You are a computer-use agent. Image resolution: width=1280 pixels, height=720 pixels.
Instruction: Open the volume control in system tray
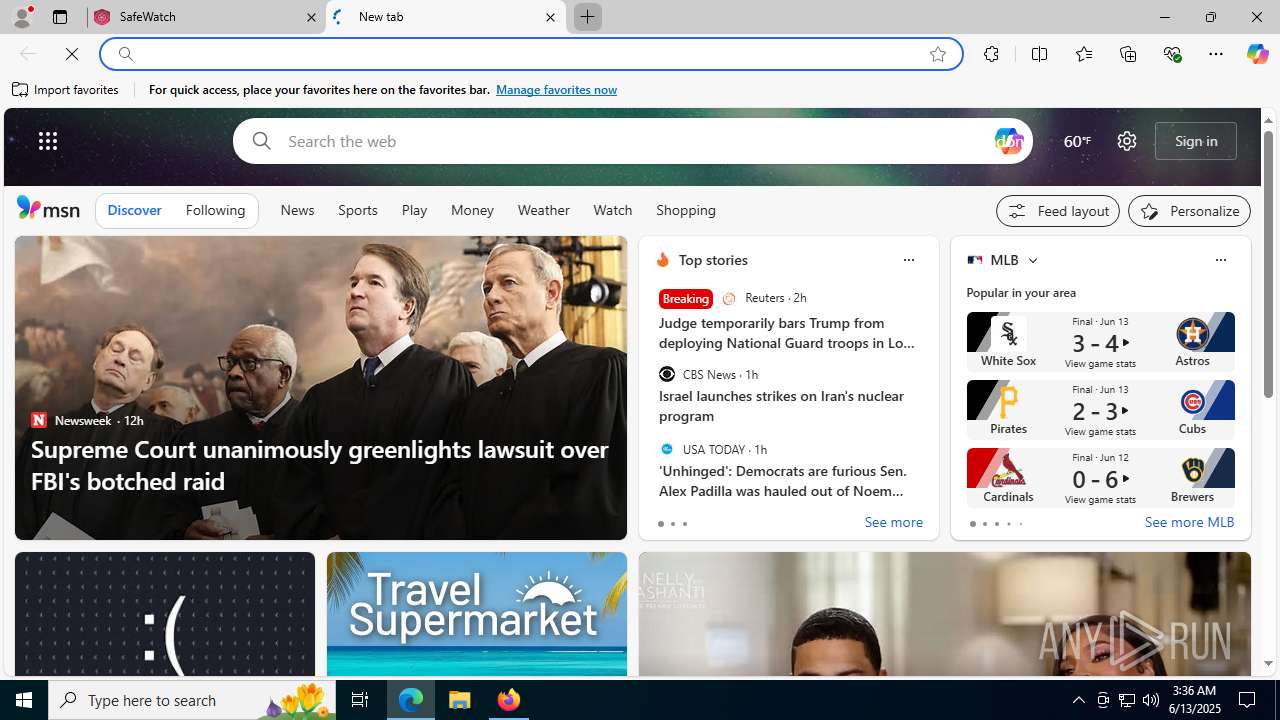1151,700
